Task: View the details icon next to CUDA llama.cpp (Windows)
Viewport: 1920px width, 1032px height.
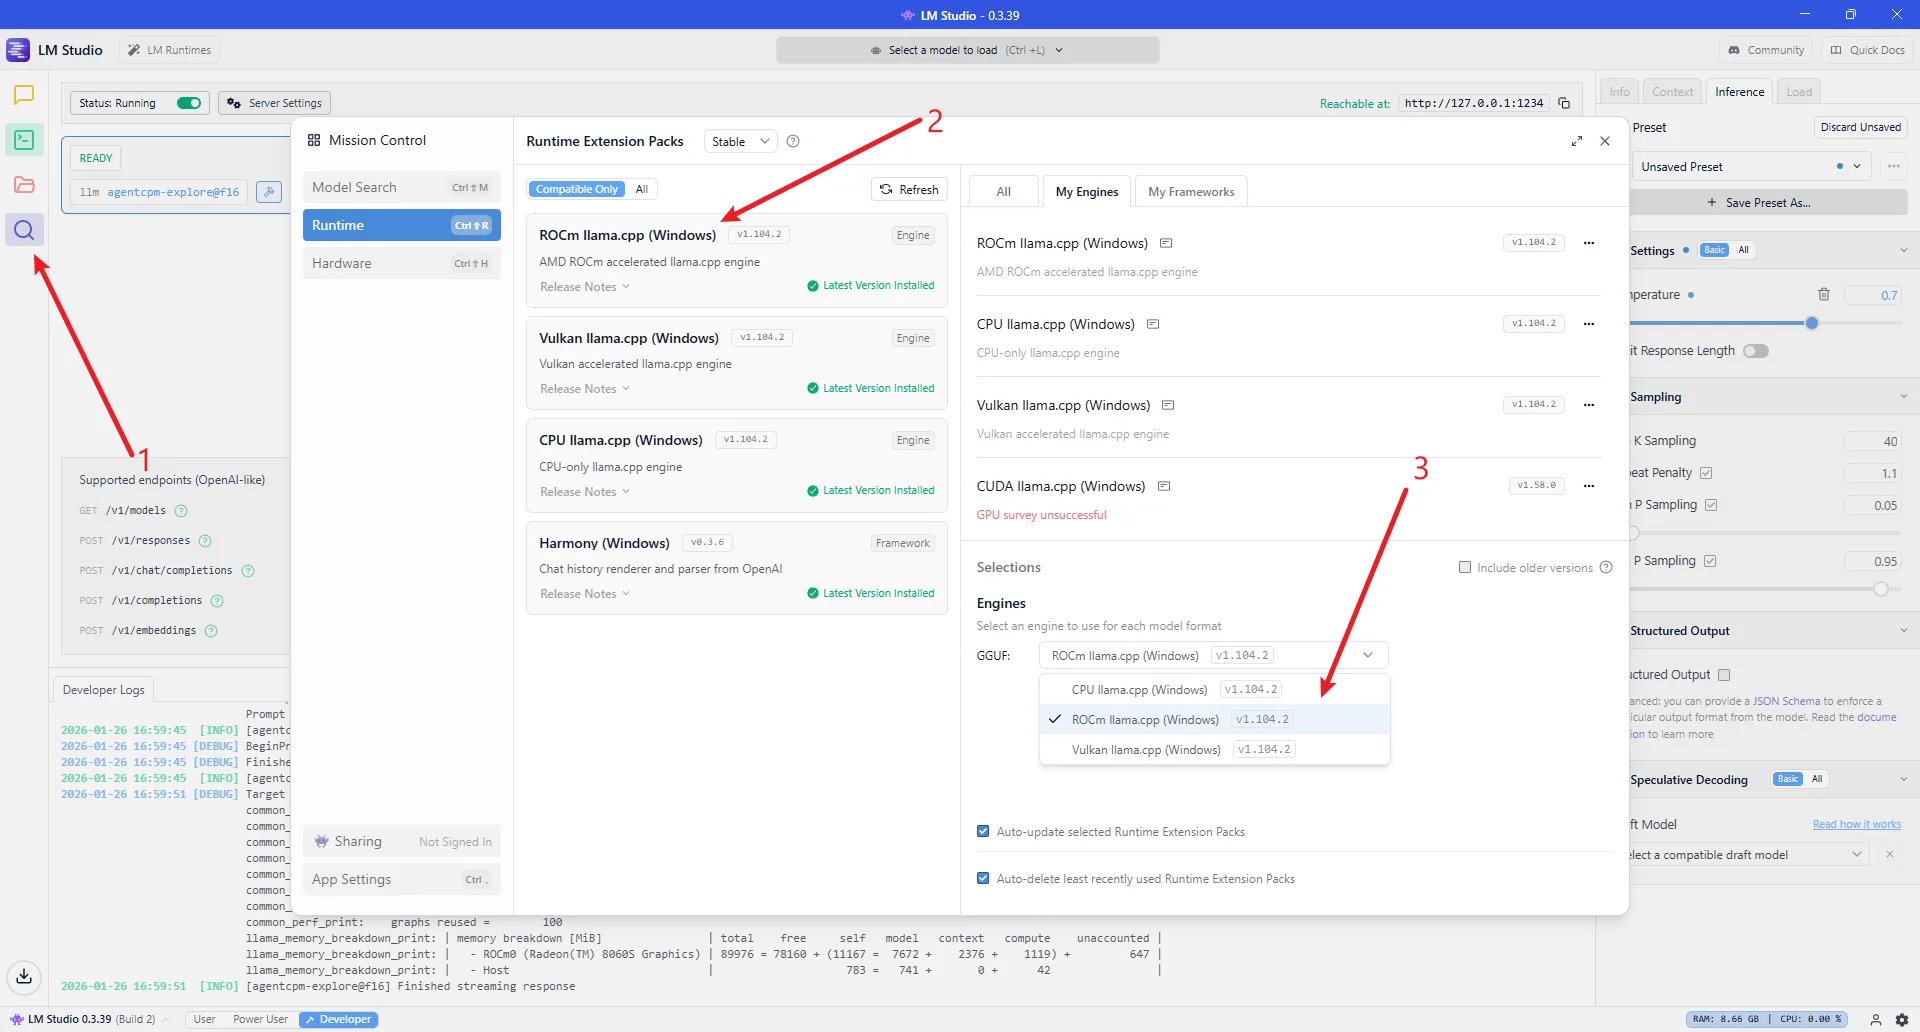Action: pyautogui.click(x=1164, y=486)
